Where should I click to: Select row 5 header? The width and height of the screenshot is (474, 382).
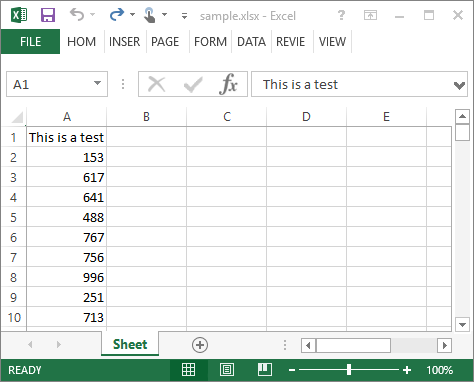click(13, 217)
